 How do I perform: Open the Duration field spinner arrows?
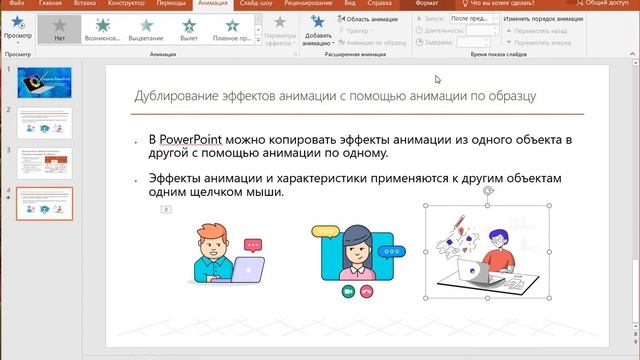[496, 30]
